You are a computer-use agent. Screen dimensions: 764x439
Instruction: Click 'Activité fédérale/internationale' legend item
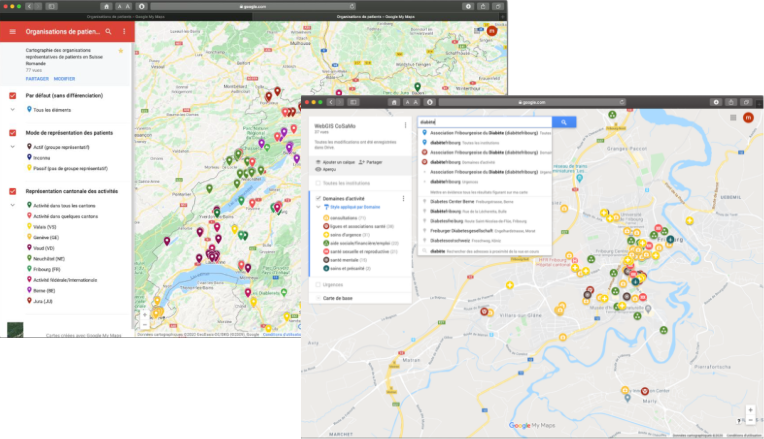[x=62, y=280]
